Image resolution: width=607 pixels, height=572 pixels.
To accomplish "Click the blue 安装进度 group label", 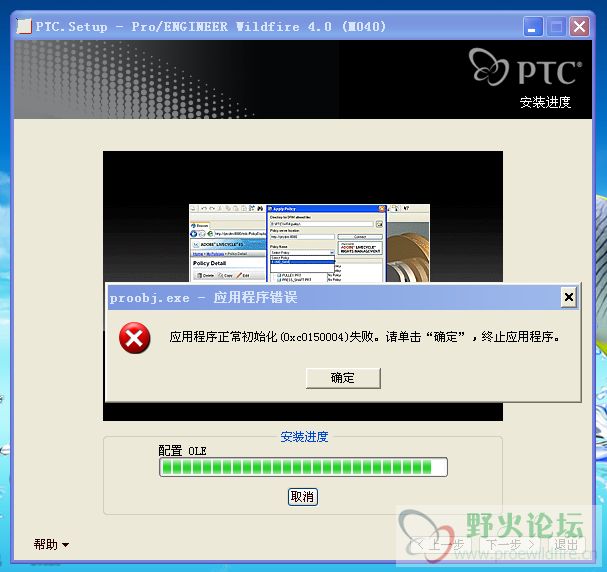I will [x=304, y=437].
